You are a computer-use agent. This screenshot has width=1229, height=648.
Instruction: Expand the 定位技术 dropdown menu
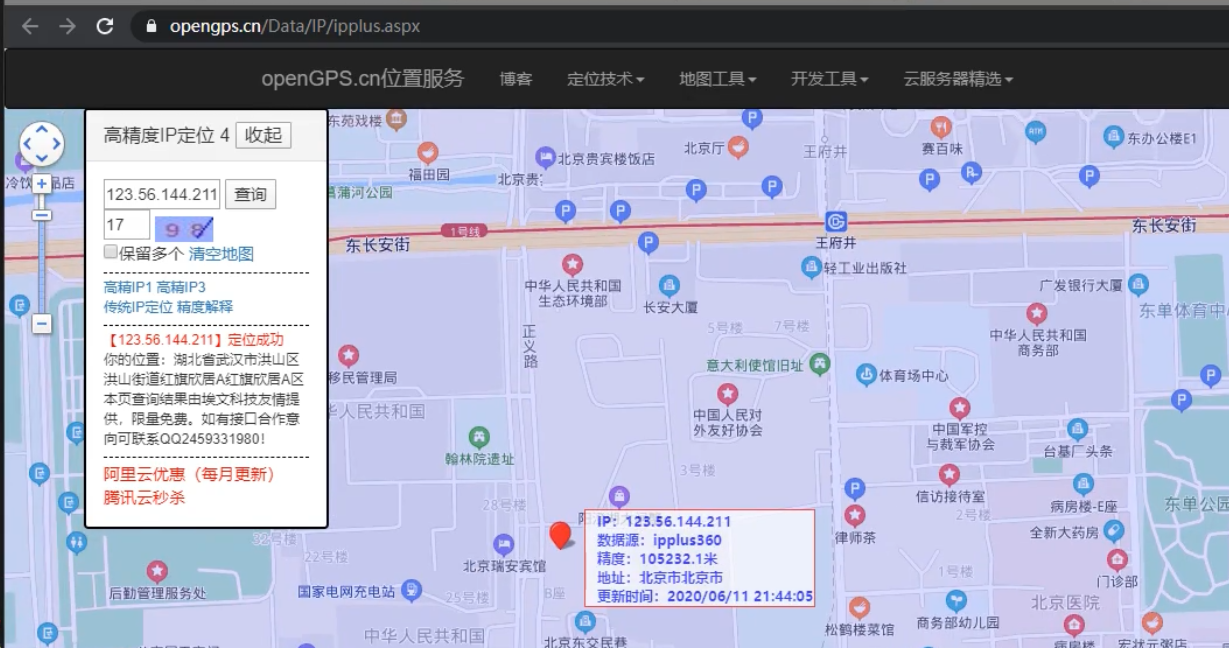[x=605, y=79]
